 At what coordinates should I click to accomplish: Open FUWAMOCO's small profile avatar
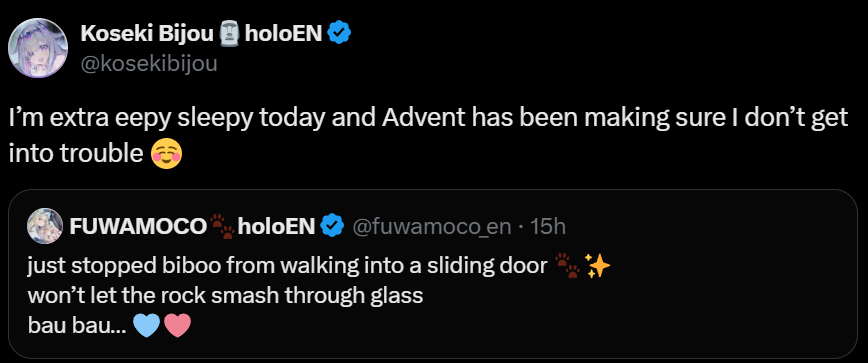[x=44, y=226]
